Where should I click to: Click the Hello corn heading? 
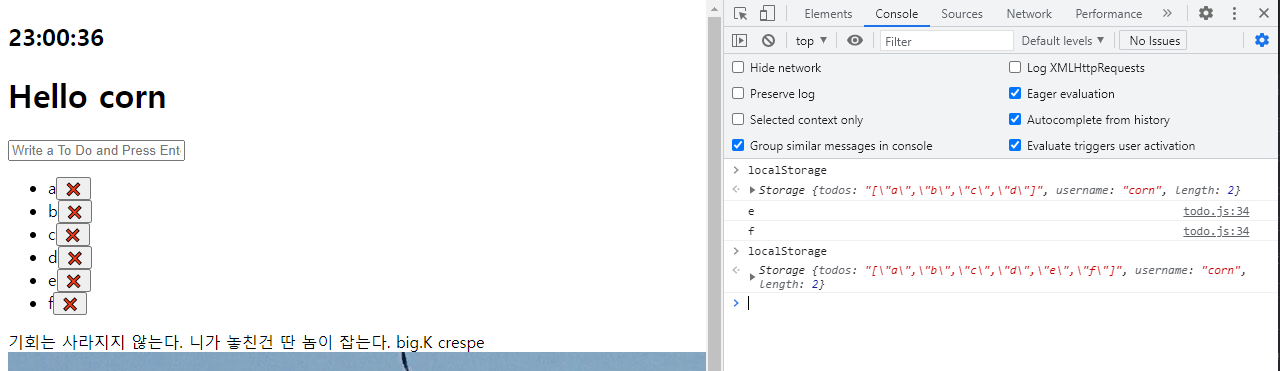point(87,97)
